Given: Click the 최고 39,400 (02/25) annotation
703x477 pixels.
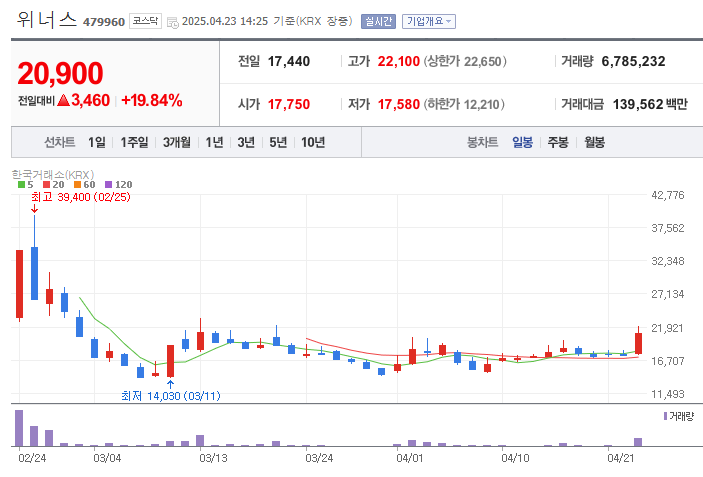Looking at the screenshot, I should [81, 197].
